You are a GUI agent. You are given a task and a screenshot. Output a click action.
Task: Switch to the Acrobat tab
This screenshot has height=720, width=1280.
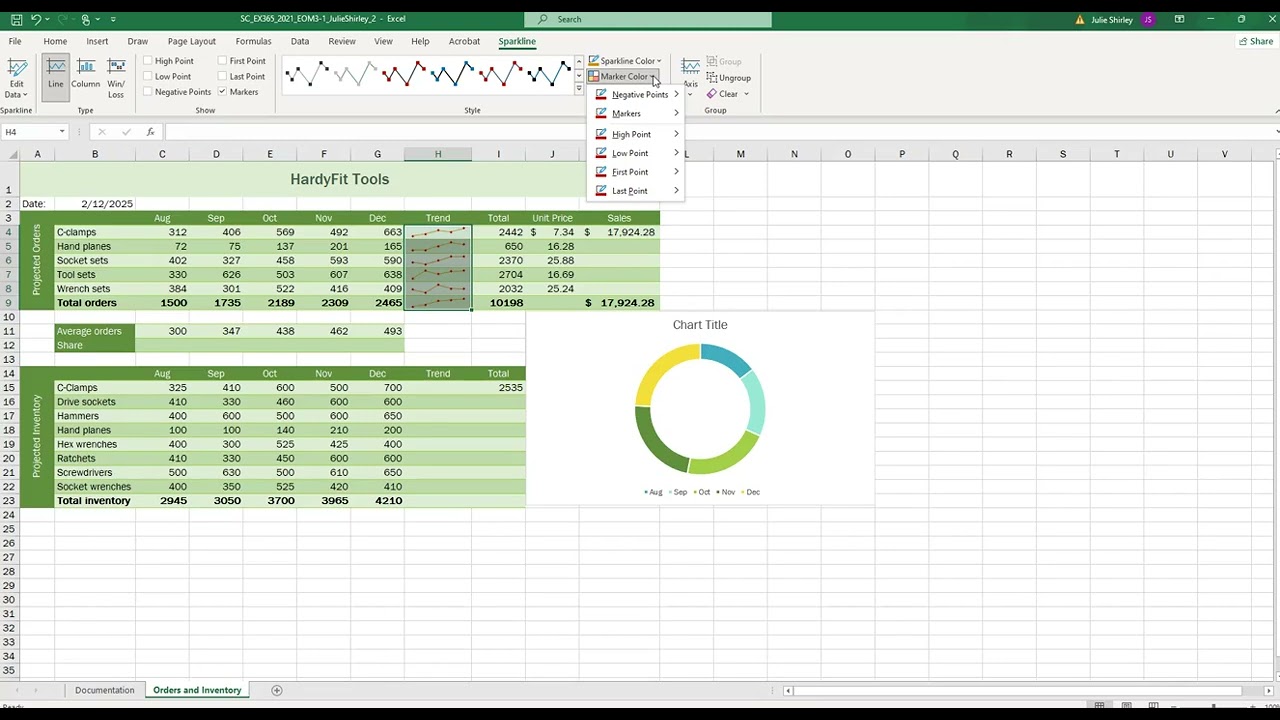click(x=464, y=41)
